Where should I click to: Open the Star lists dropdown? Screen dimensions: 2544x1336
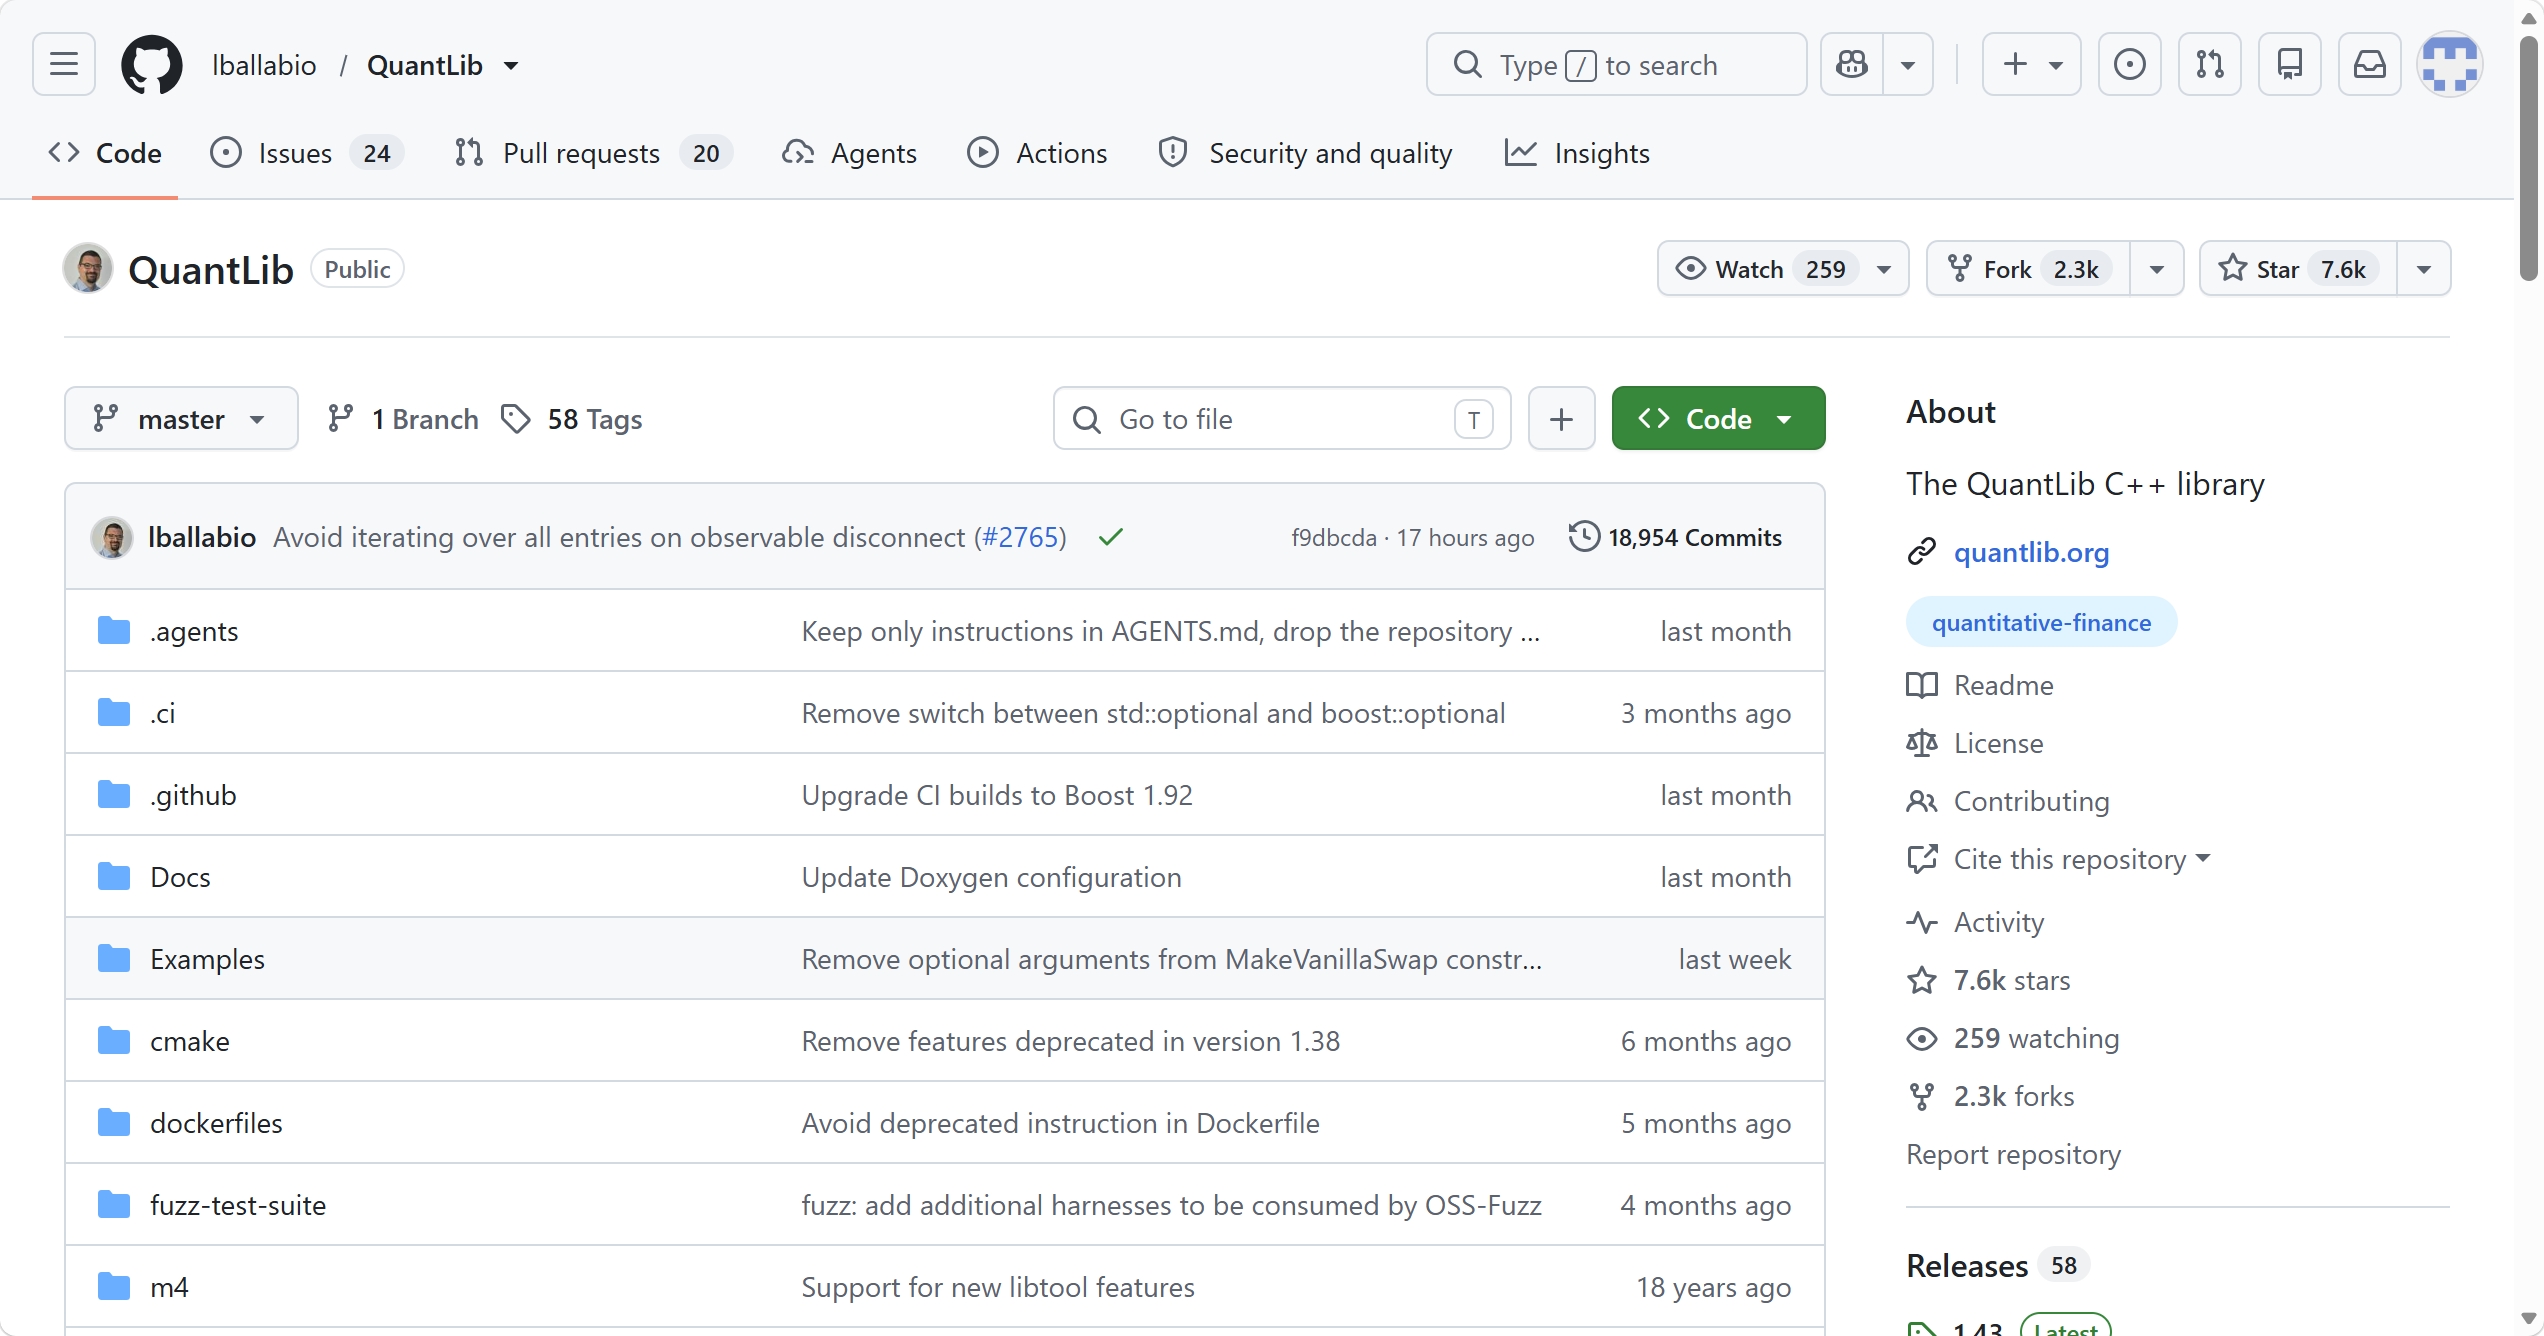2424,269
